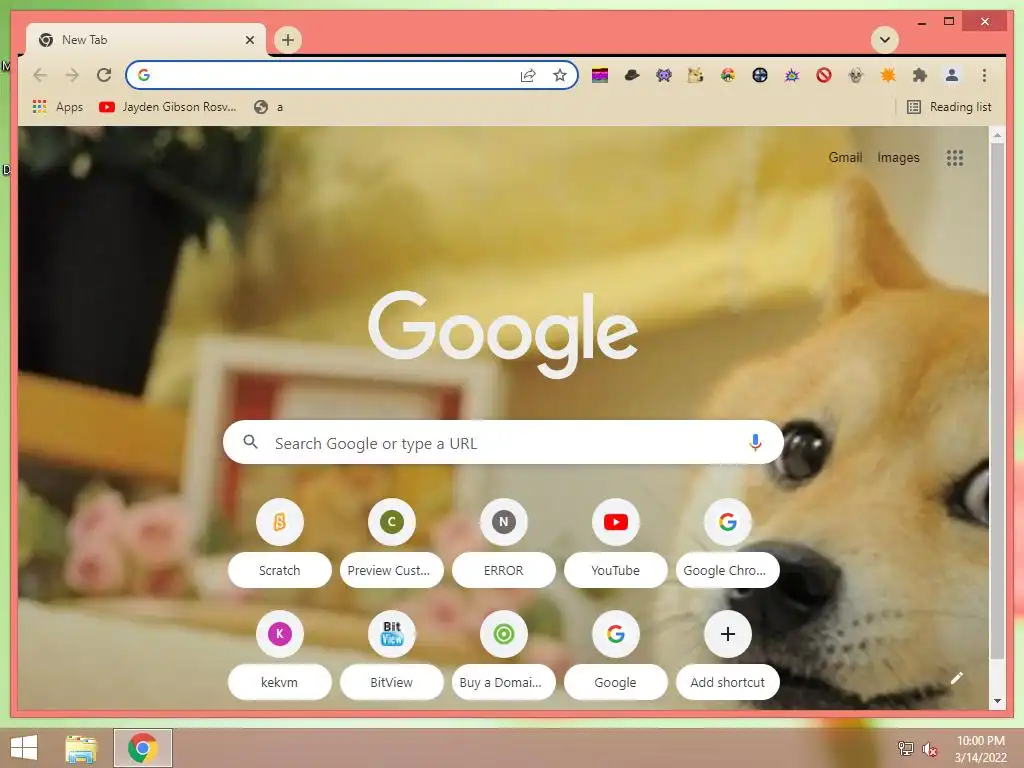Click the Search Google or type a URL box
Screen dimensions: 1024x768
(503, 443)
